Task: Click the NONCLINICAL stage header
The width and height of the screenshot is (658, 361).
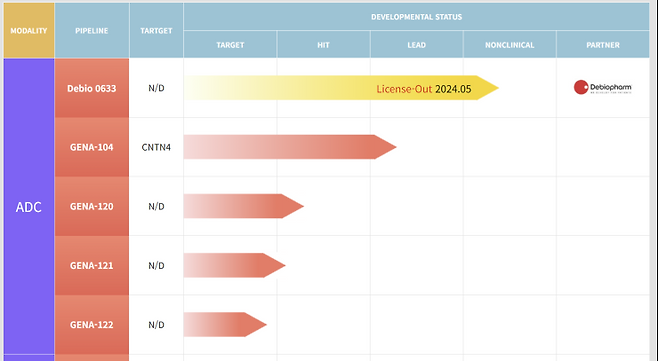Action: pyautogui.click(x=509, y=44)
